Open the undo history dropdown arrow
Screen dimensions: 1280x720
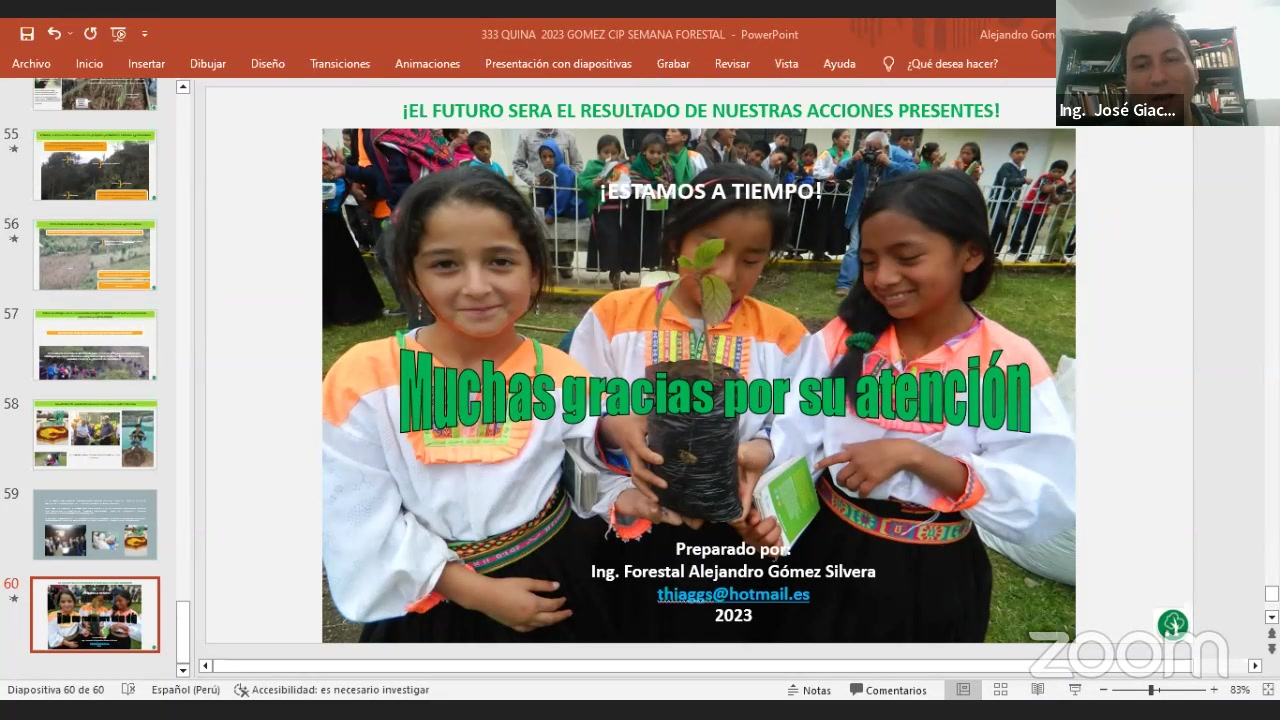(69, 34)
